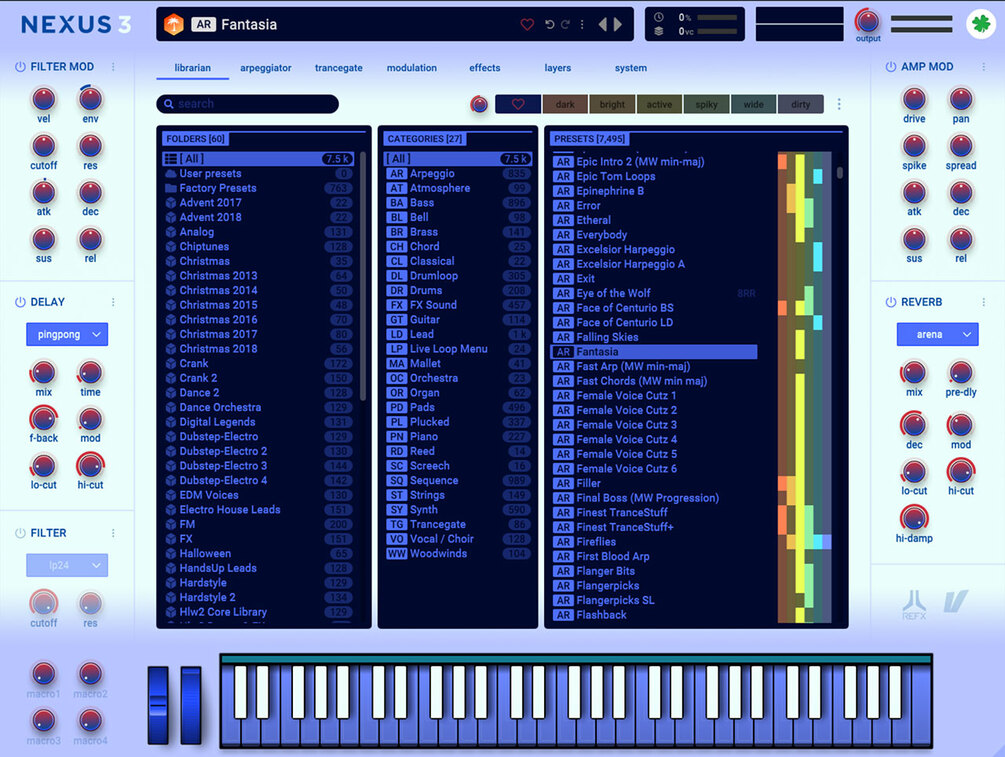Open the arena reverb type dropdown
Viewport: 1005px width, 757px height.
point(937,335)
